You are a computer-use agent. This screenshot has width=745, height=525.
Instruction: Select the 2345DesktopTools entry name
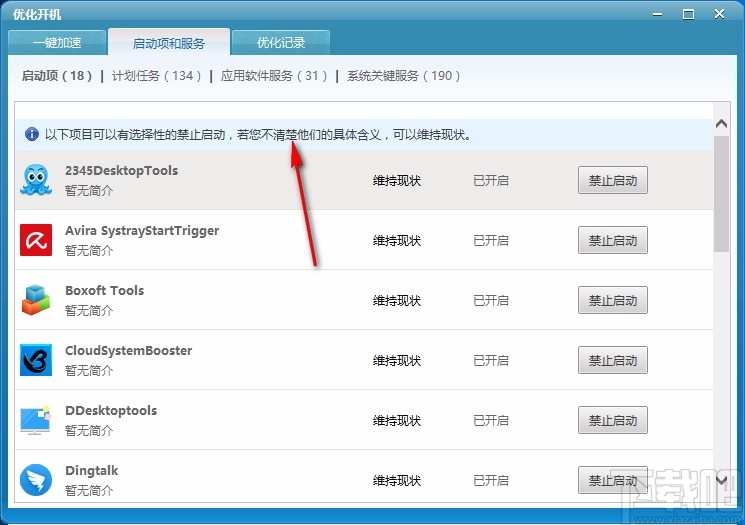pyautogui.click(x=122, y=171)
